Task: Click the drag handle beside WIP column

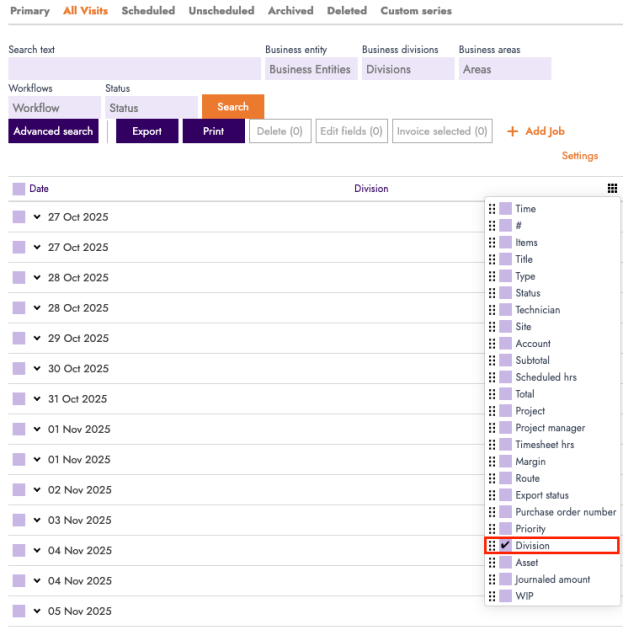Action: coord(492,596)
